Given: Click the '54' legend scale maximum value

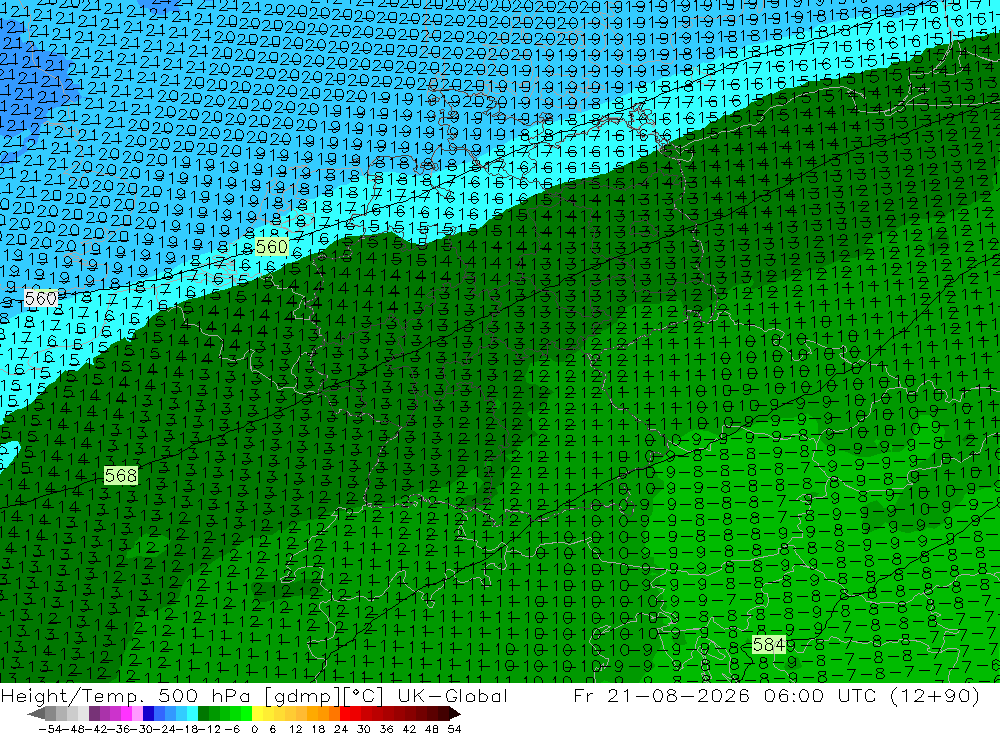Looking at the screenshot, I should pos(454,729).
